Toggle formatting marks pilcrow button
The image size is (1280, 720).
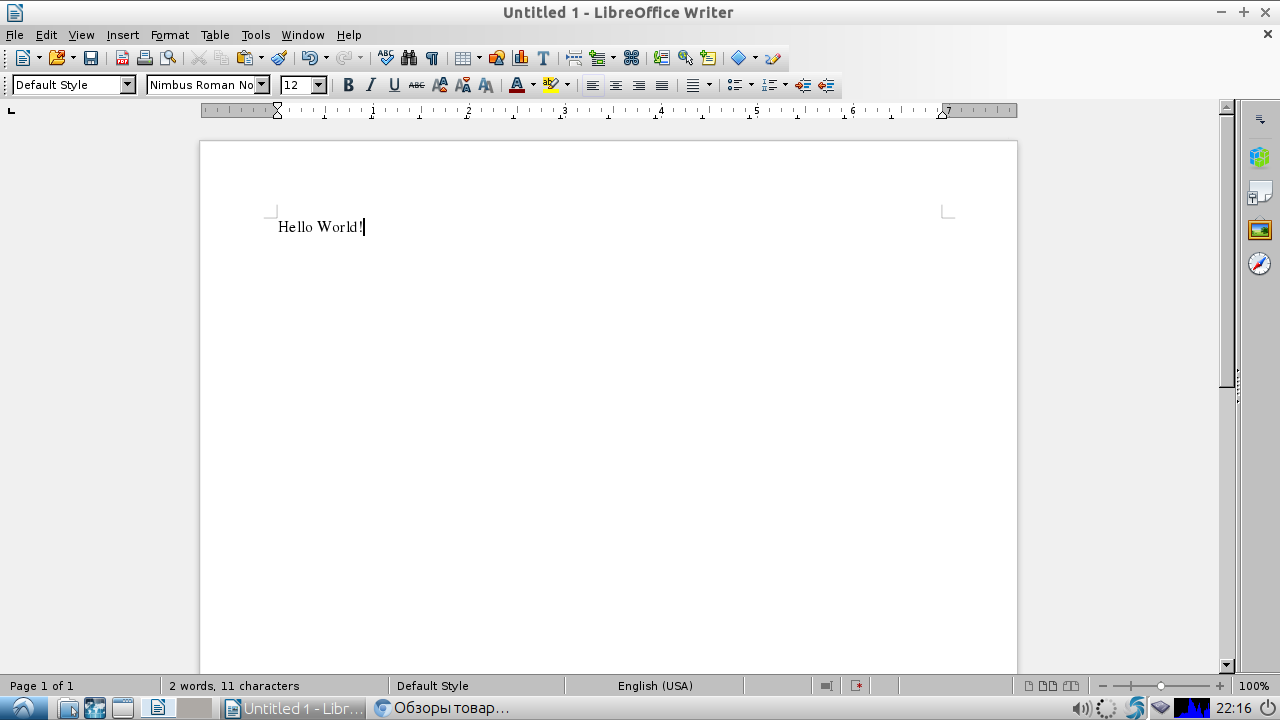click(432, 58)
